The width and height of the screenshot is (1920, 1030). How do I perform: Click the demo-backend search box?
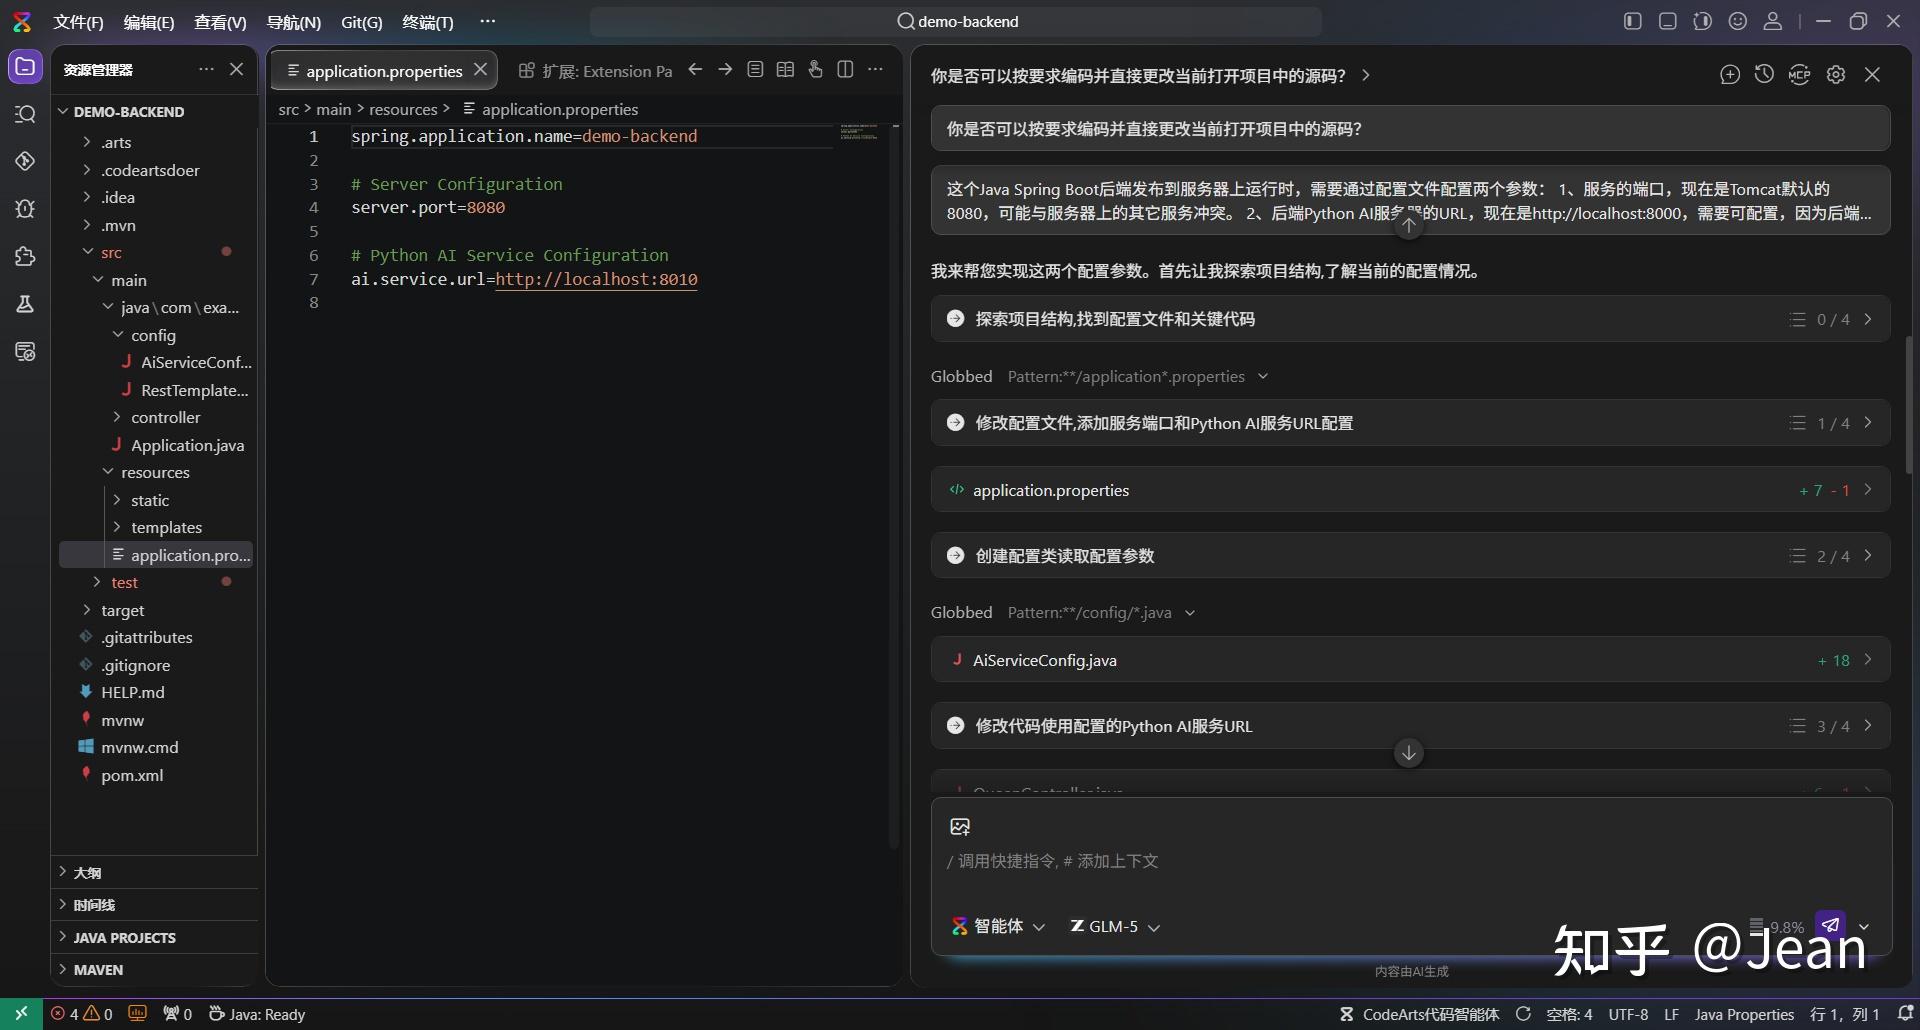[x=956, y=22]
